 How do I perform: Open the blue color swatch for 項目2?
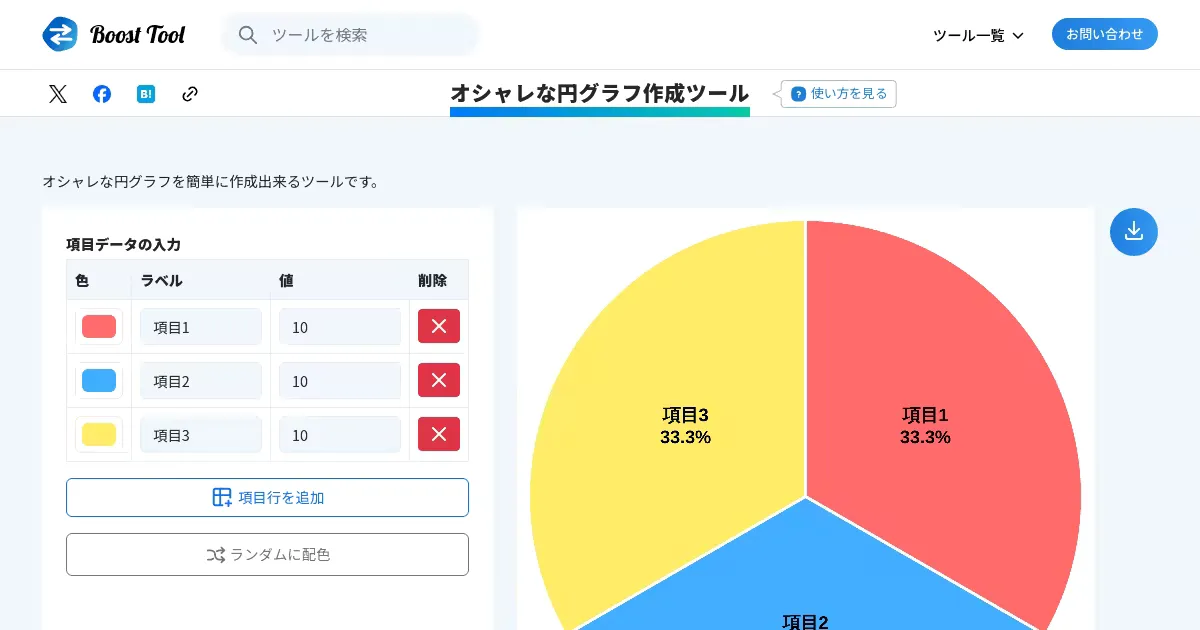[99, 381]
